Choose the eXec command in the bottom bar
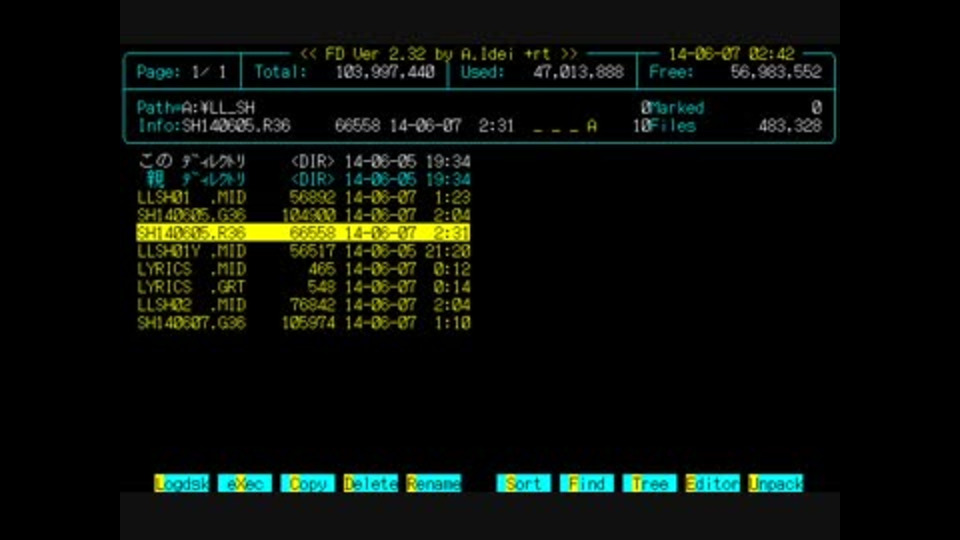This screenshot has height=540, width=960. coord(245,484)
